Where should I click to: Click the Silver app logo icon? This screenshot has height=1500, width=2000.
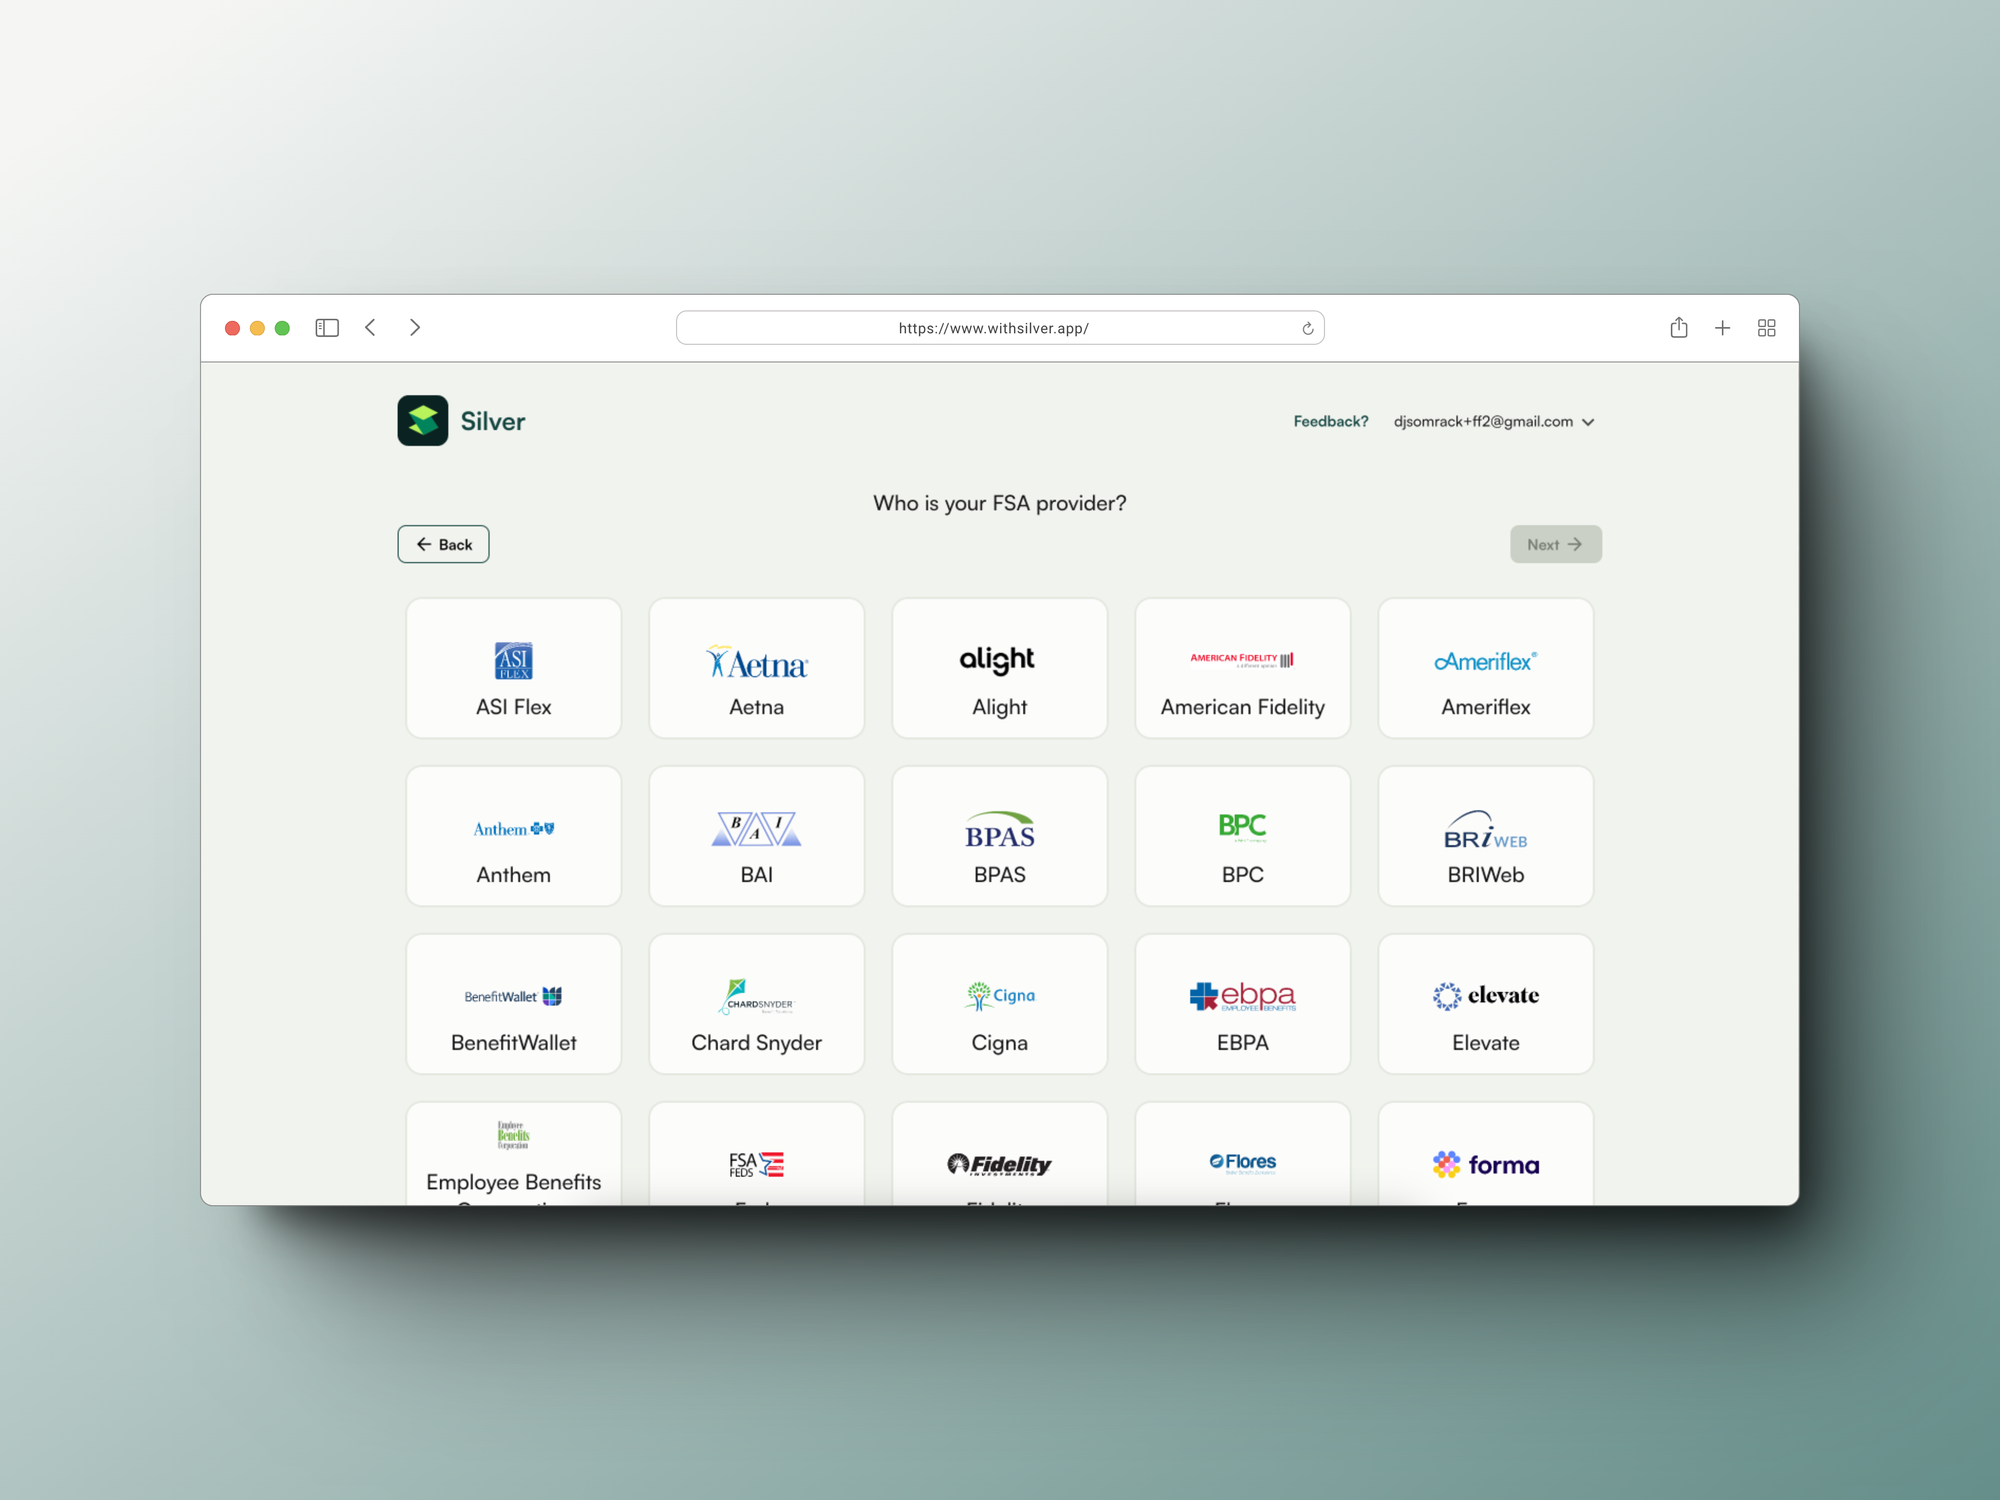point(422,421)
